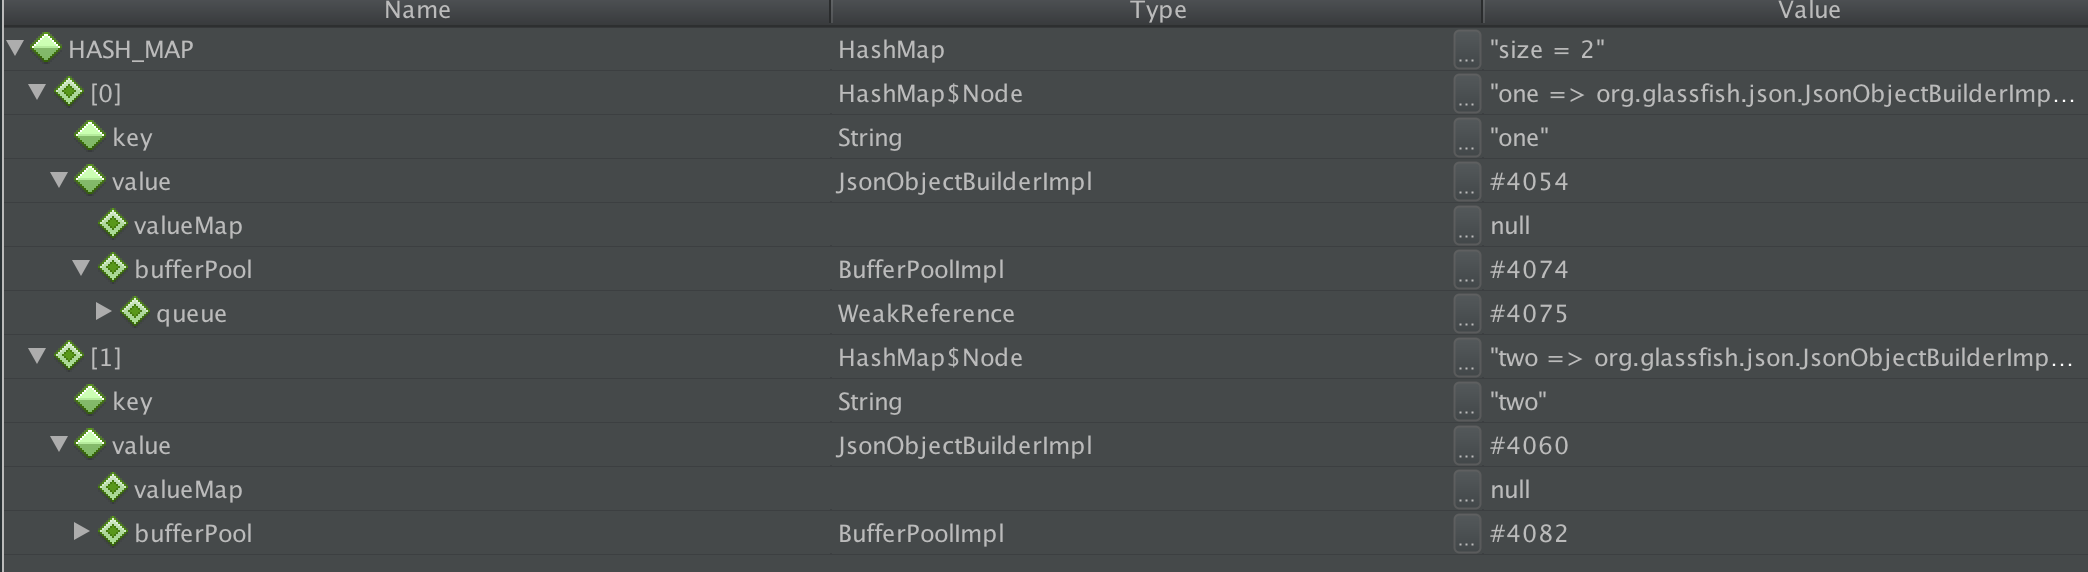The image size is (2088, 572).
Task: Click the queue field icon
Action: (x=135, y=312)
